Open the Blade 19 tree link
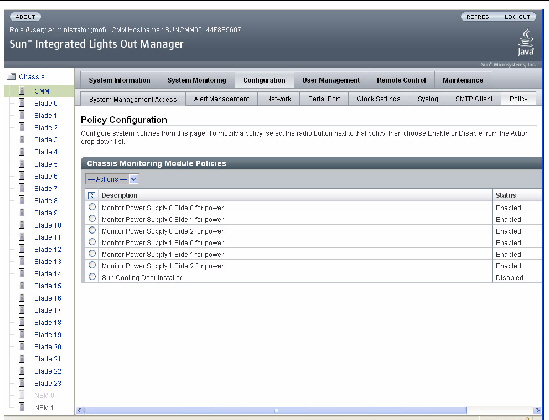The image size is (549, 420). click(x=48, y=335)
